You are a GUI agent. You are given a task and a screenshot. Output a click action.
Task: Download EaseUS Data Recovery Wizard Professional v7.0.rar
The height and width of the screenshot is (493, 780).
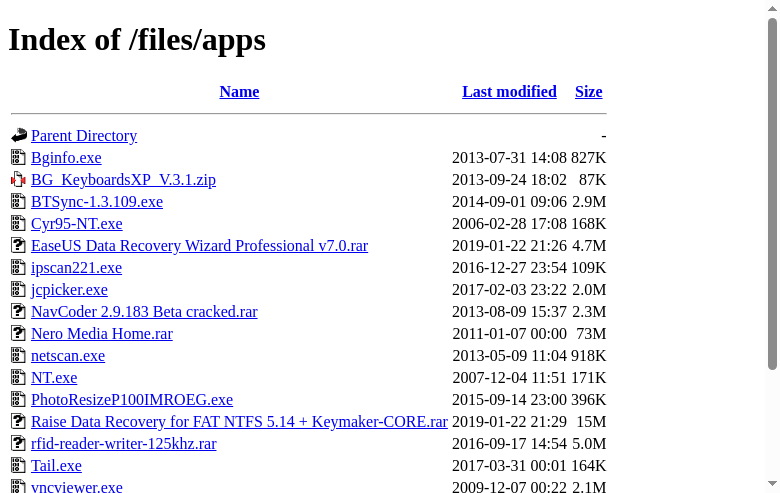pyautogui.click(x=199, y=245)
